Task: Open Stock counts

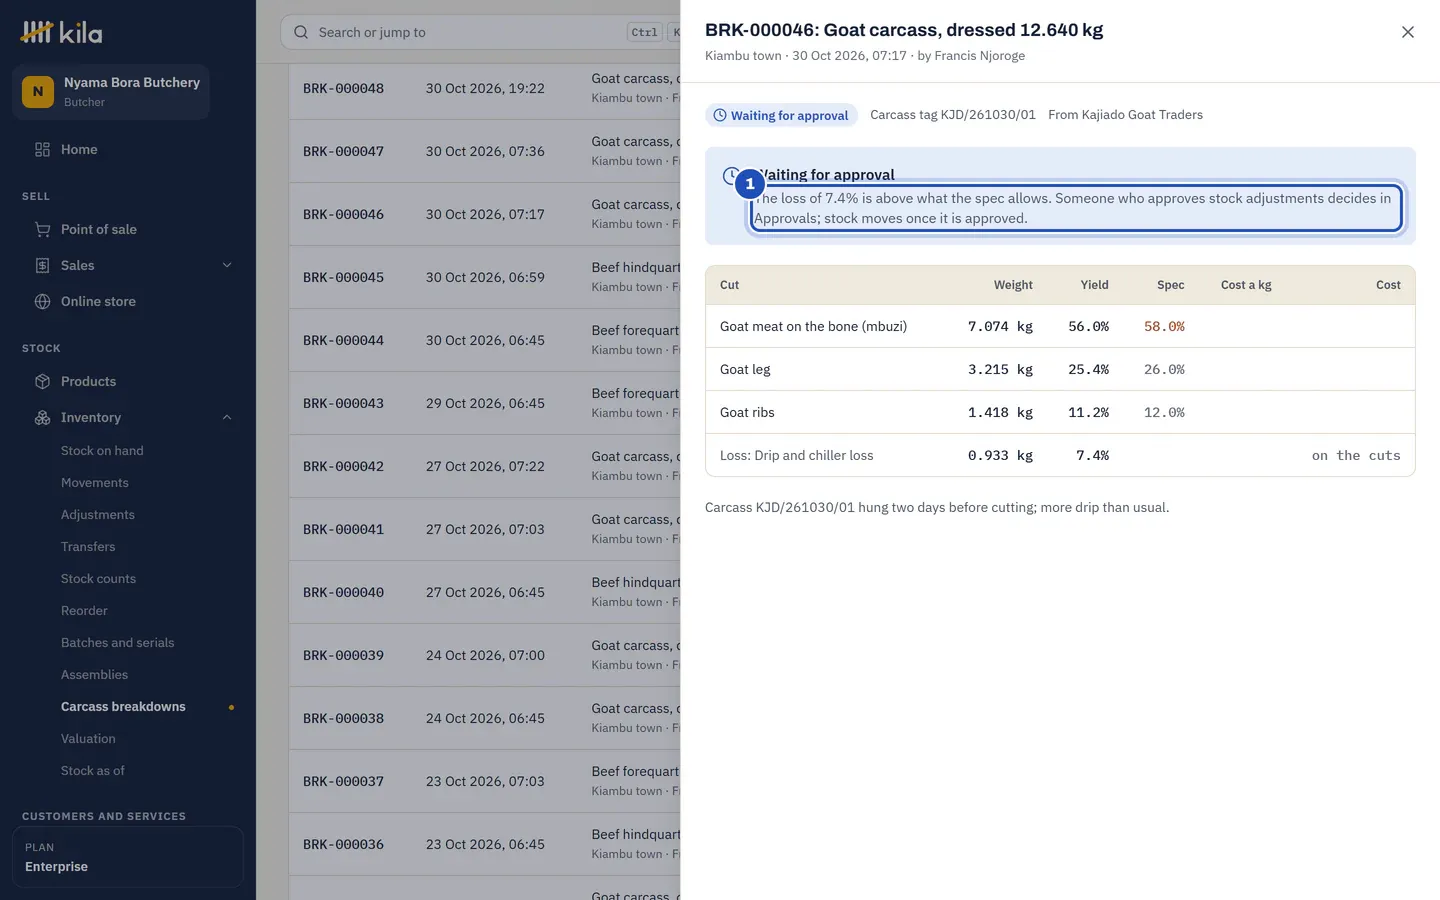Action: (x=98, y=579)
